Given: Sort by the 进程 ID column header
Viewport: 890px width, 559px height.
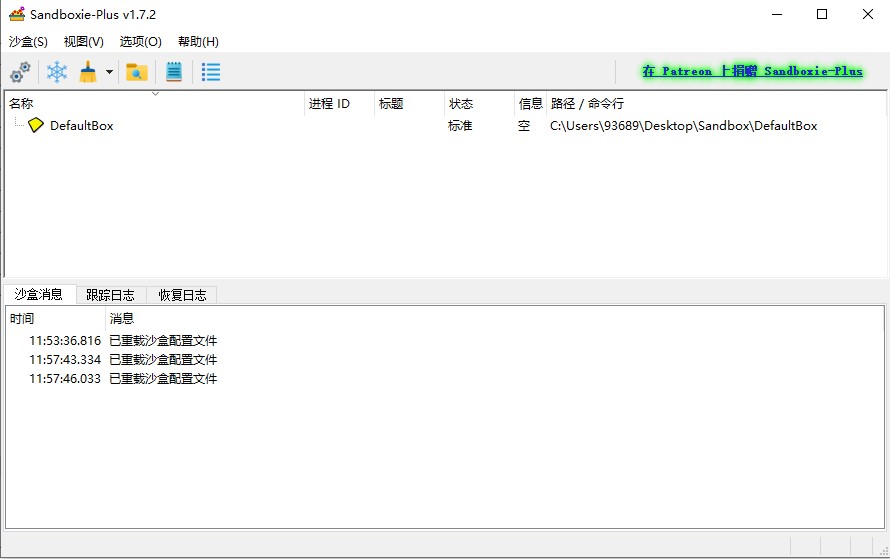Looking at the screenshot, I should pos(339,104).
